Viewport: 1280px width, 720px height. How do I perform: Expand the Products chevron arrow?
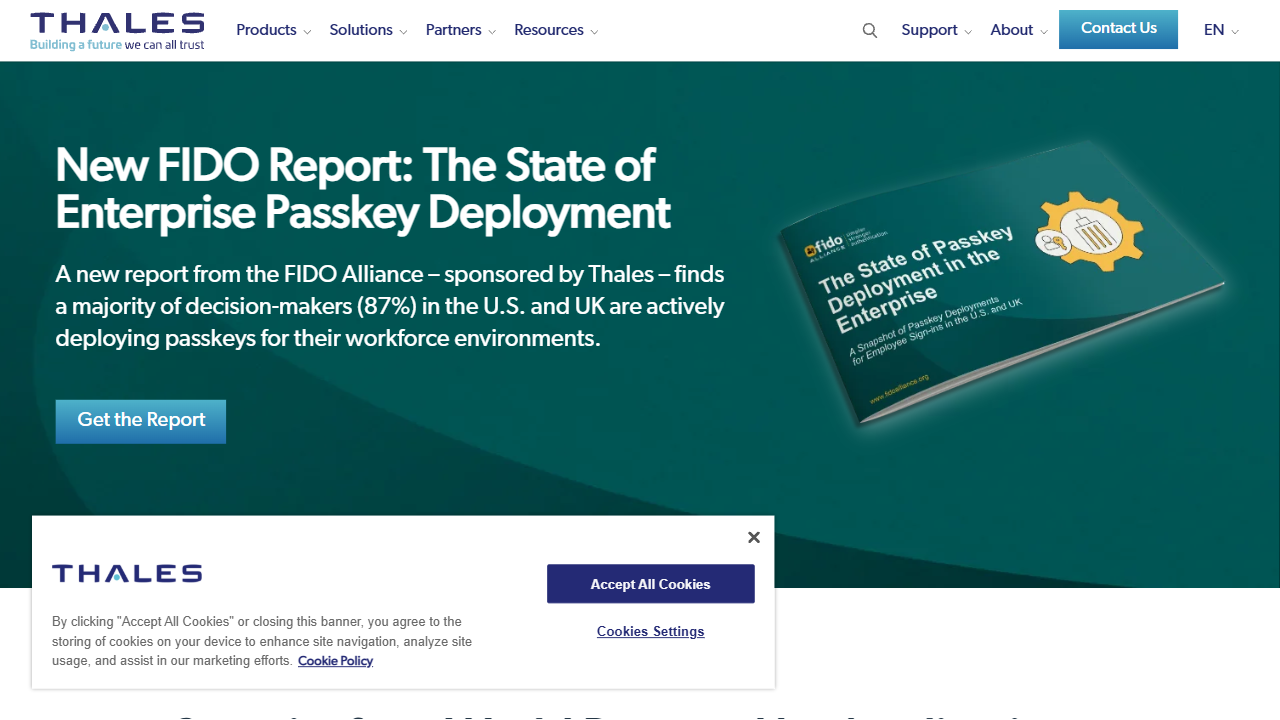307,32
